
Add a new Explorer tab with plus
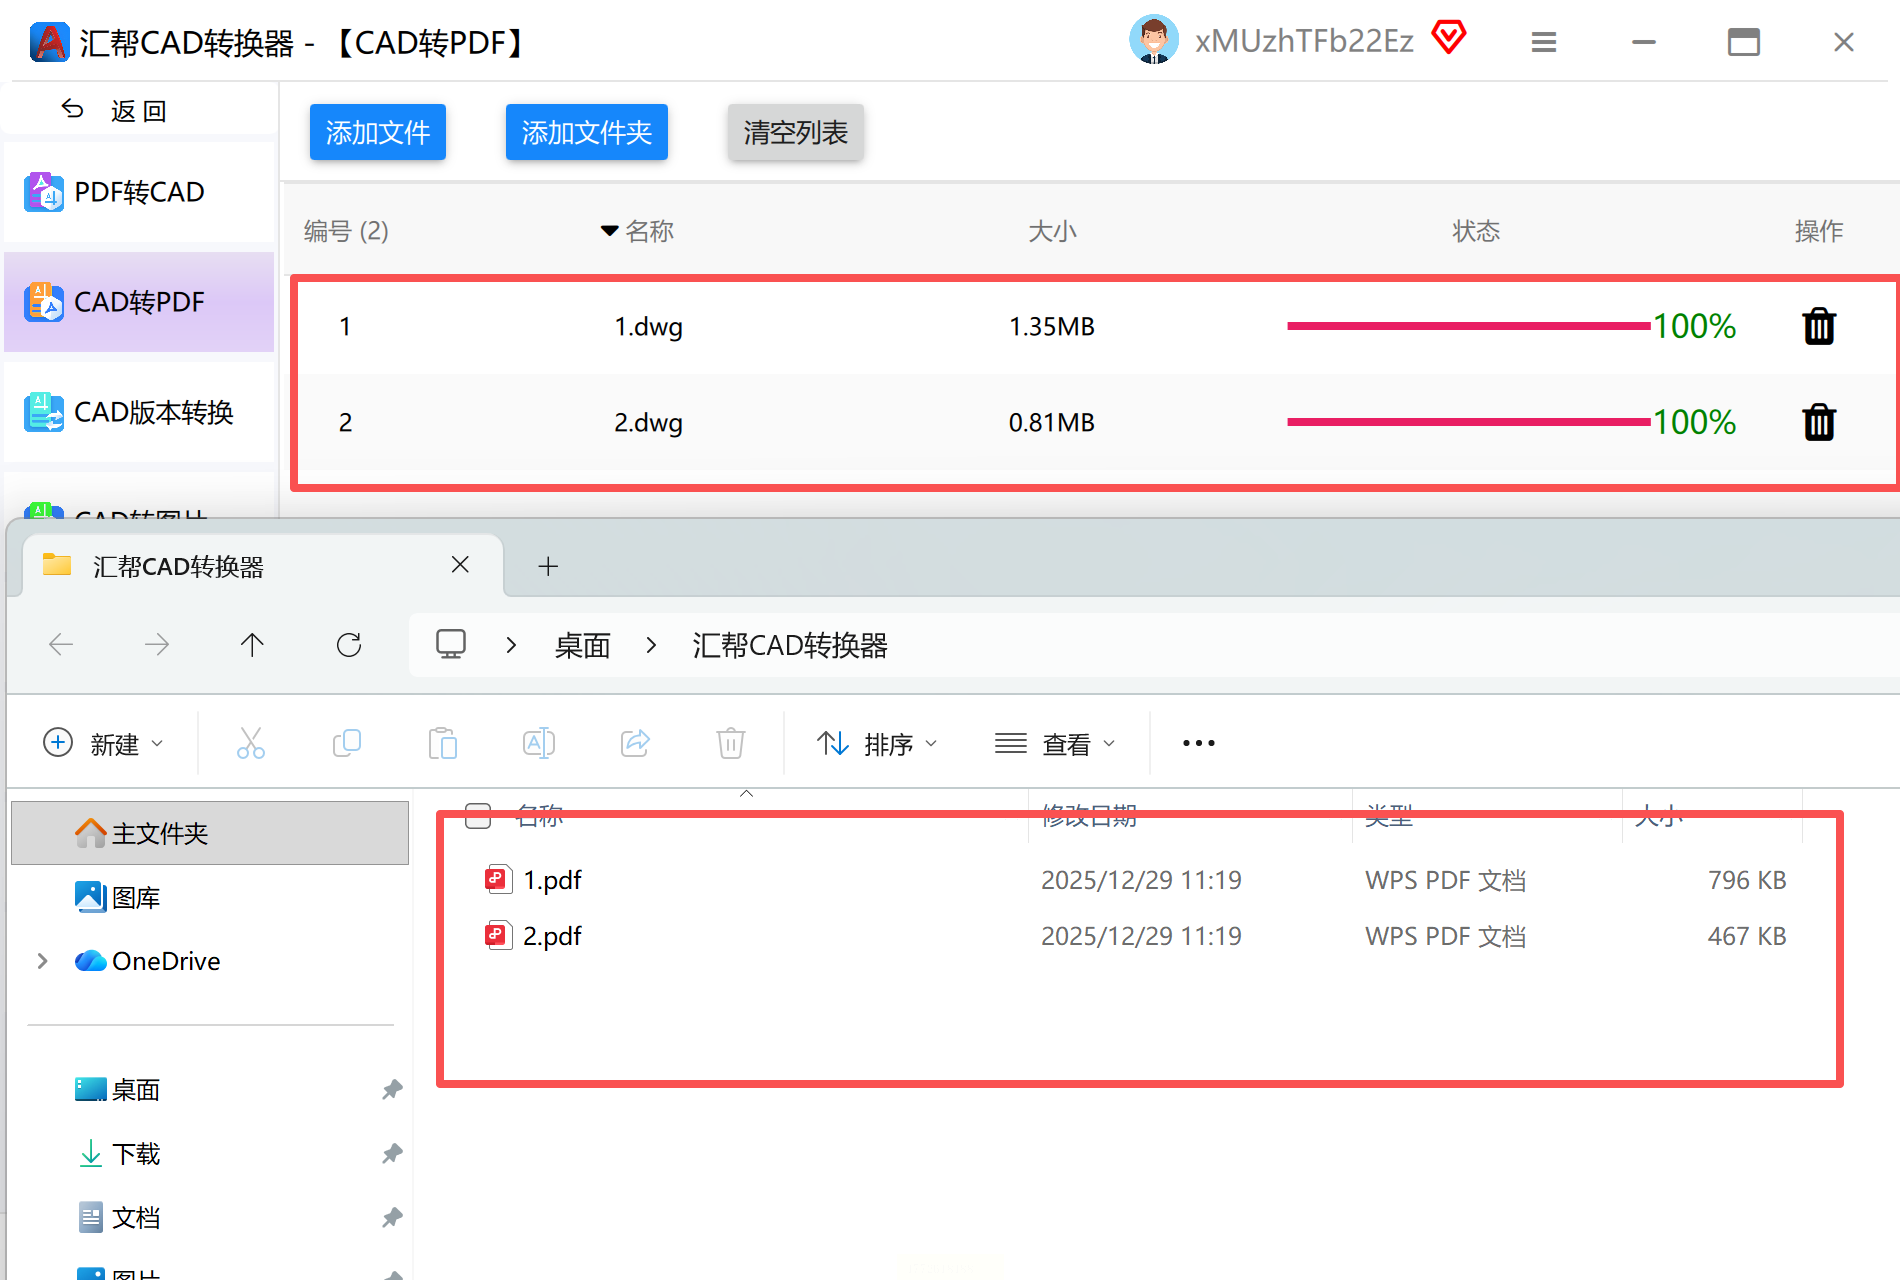pyautogui.click(x=548, y=566)
